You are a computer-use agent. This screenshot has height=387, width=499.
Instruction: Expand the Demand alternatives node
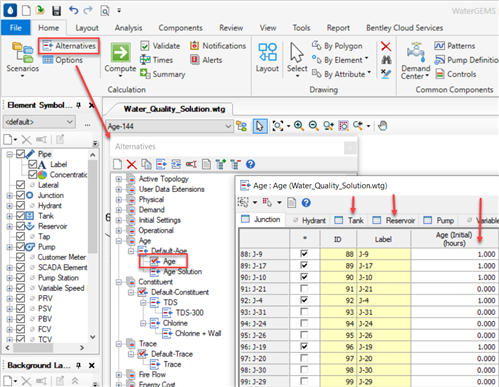(119, 210)
